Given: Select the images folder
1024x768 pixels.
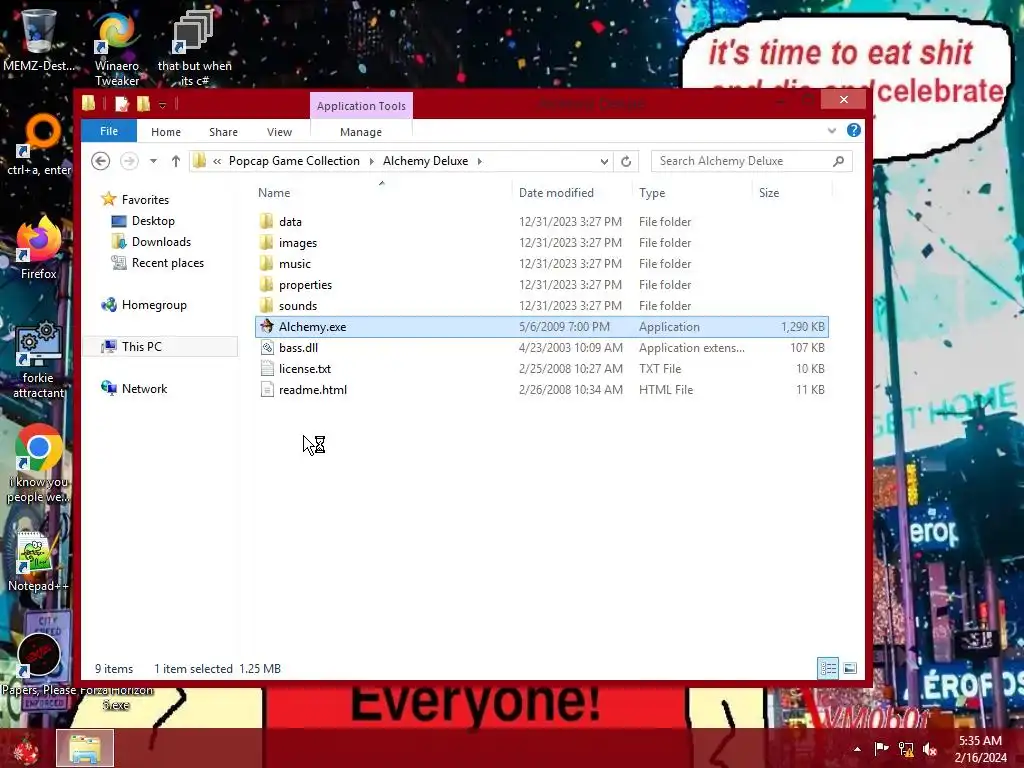Looking at the screenshot, I should (x=541, y=243).
